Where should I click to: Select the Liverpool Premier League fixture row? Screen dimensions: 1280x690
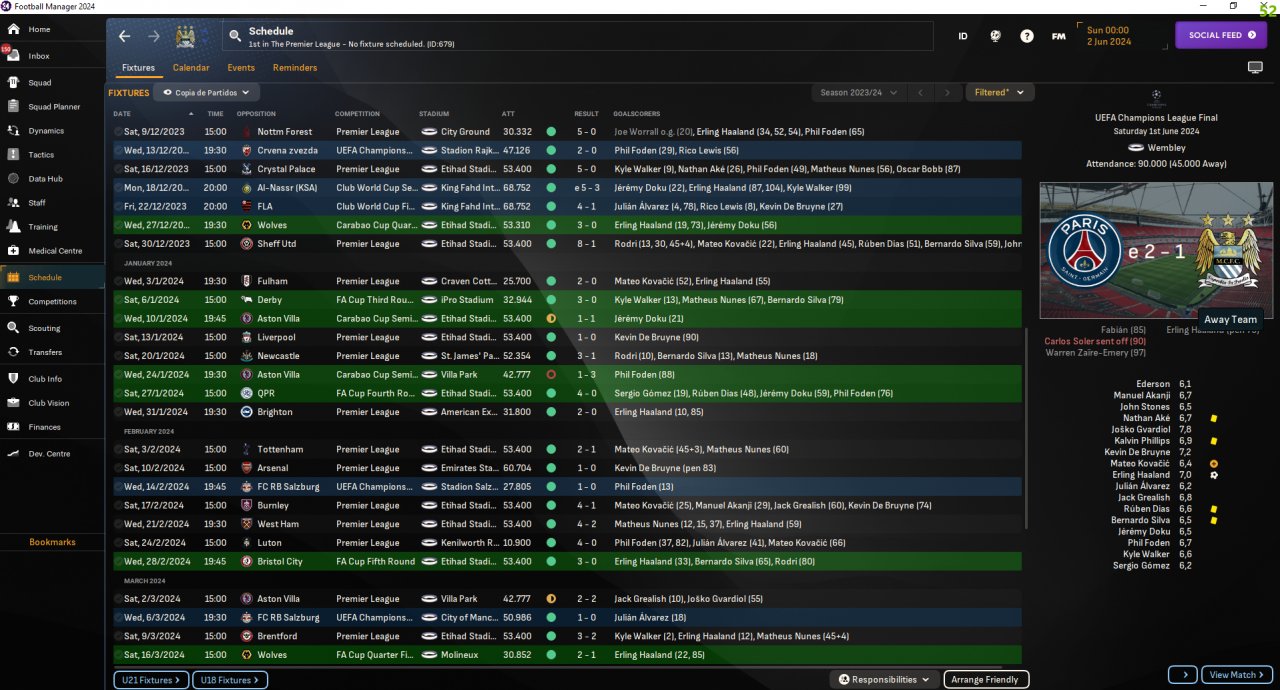point(567,338)
